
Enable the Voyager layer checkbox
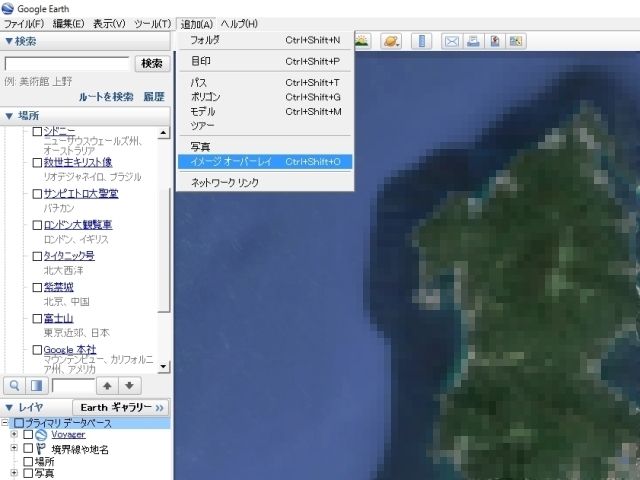[28, 435]
